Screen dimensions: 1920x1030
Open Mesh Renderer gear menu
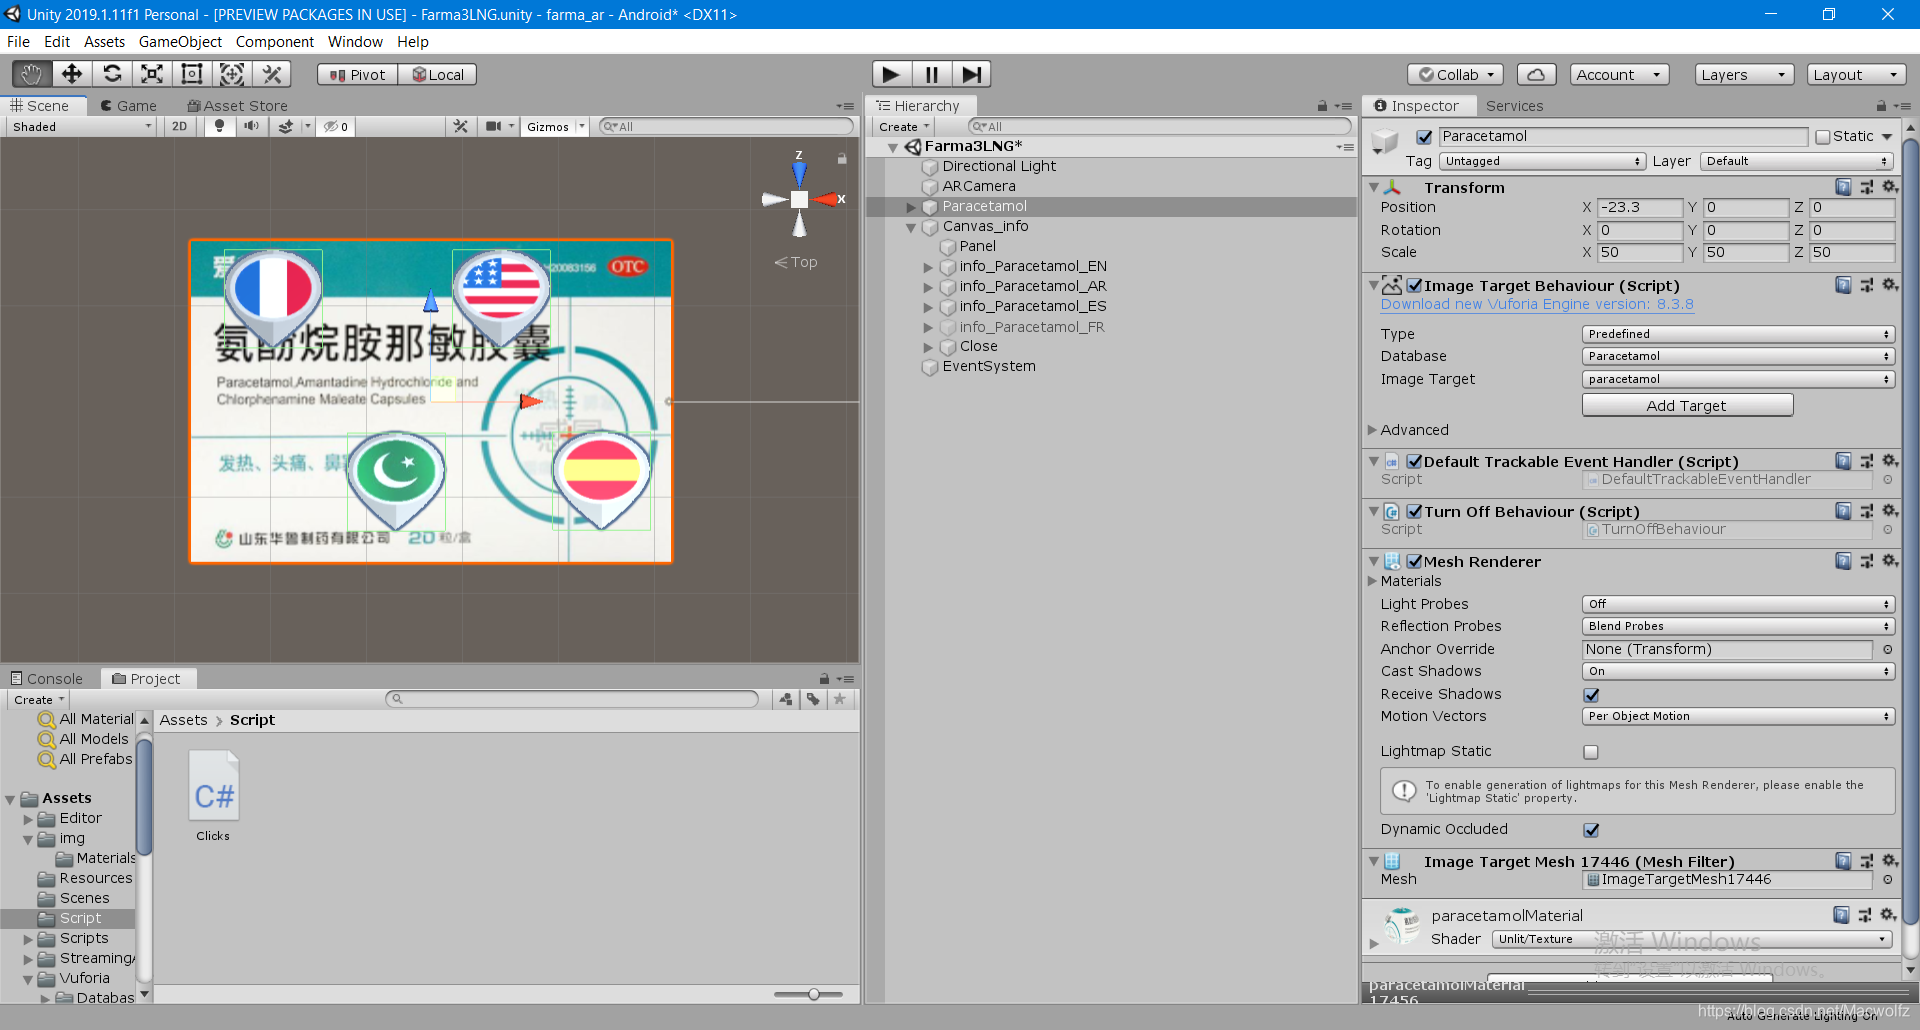point(1890,561)
